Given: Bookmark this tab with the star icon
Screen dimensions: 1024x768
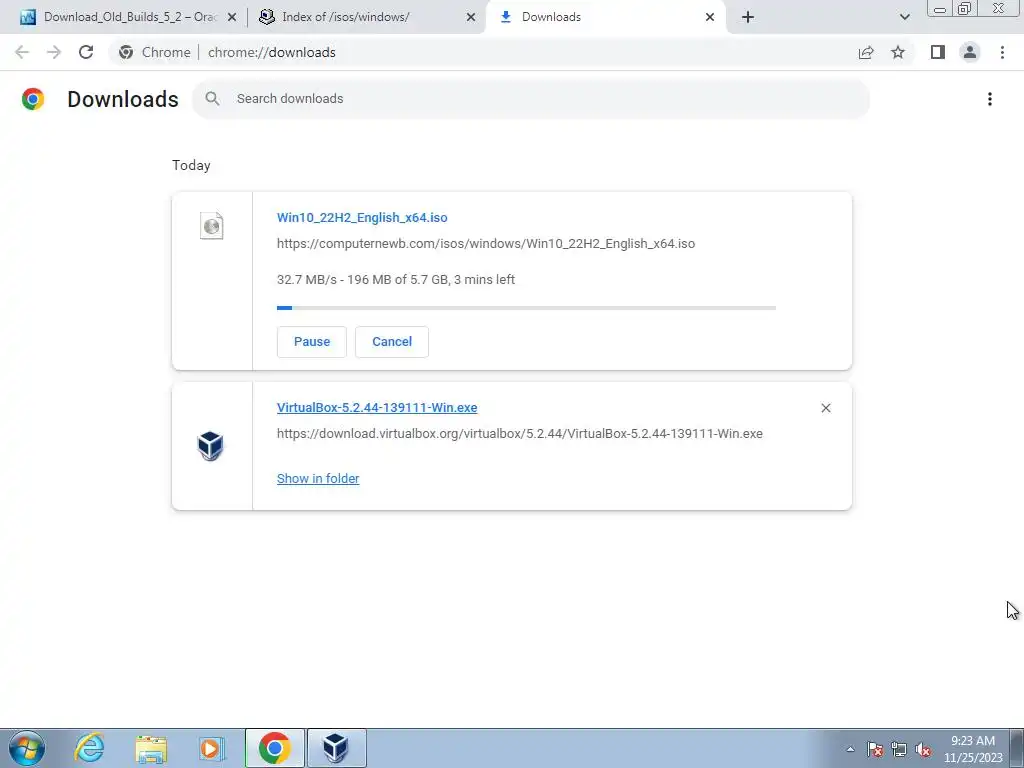Looking at the screenshot, I should 898,52.
